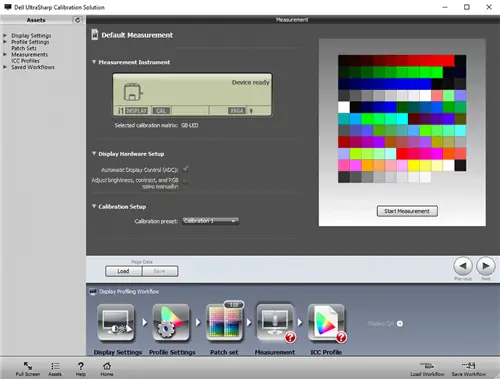
Task: Select ICC Profiles in Assets list
Action: click(x=25, y=61)
